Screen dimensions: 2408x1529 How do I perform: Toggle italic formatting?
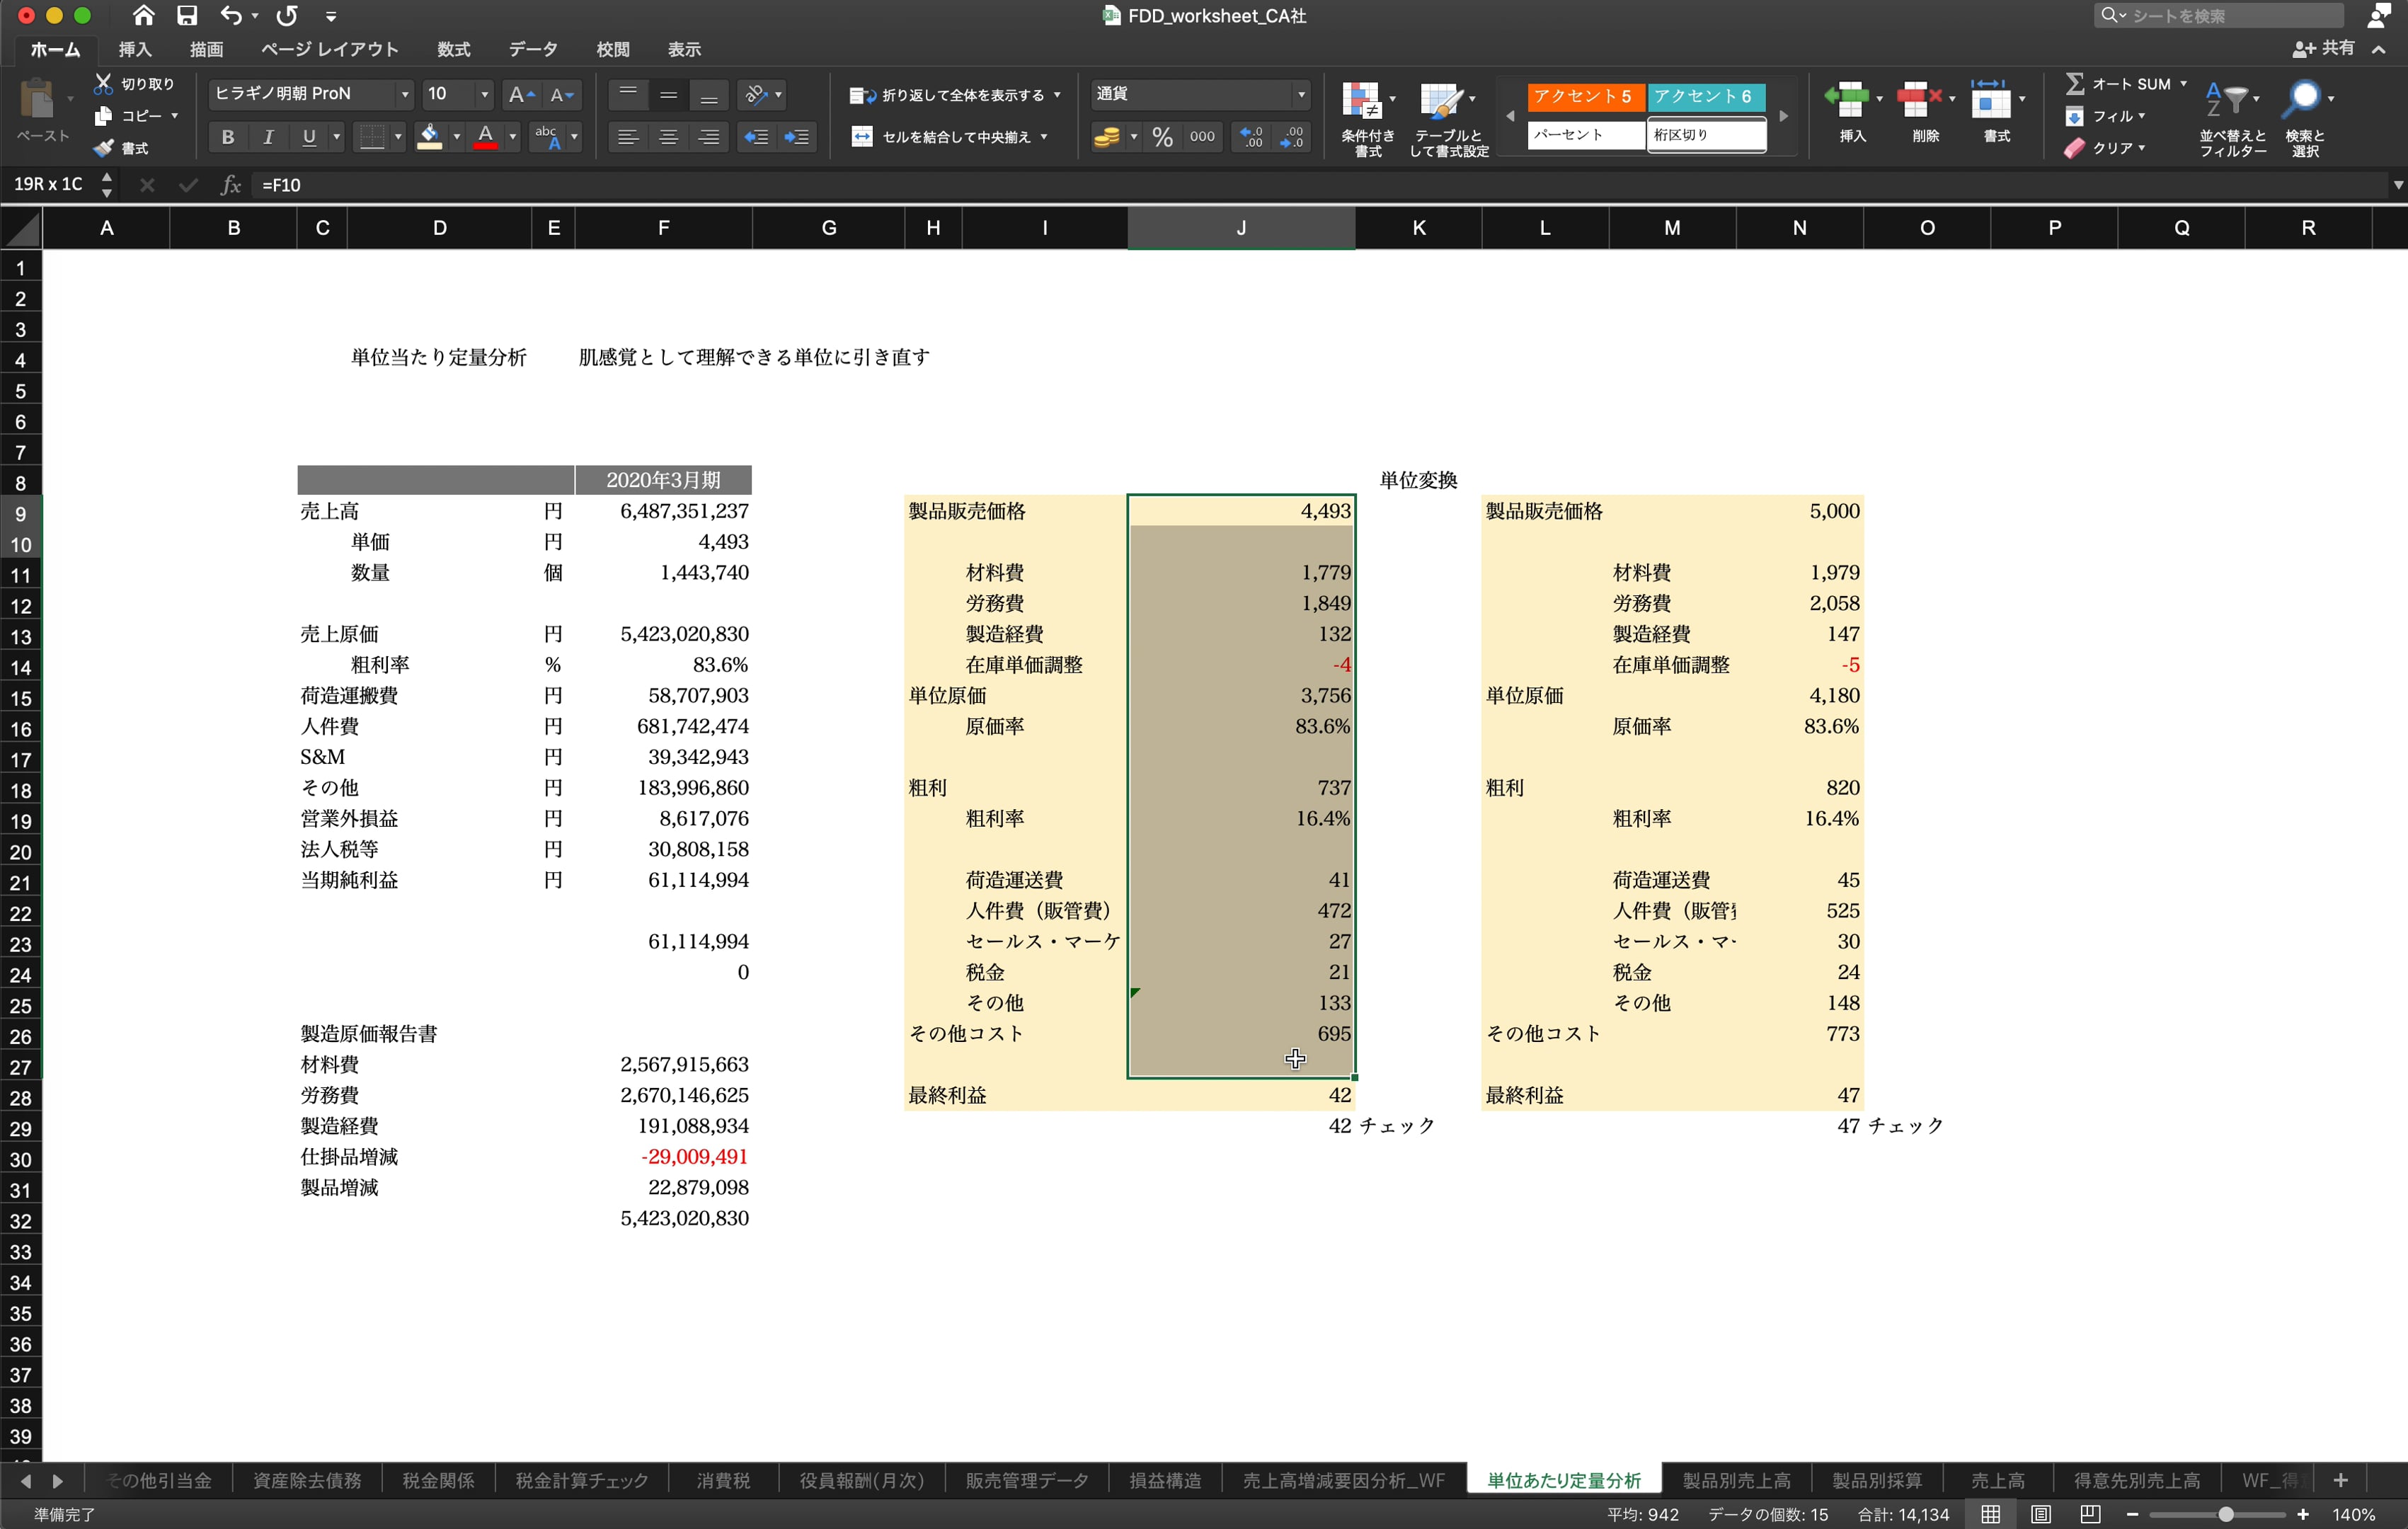pos(268,137)
